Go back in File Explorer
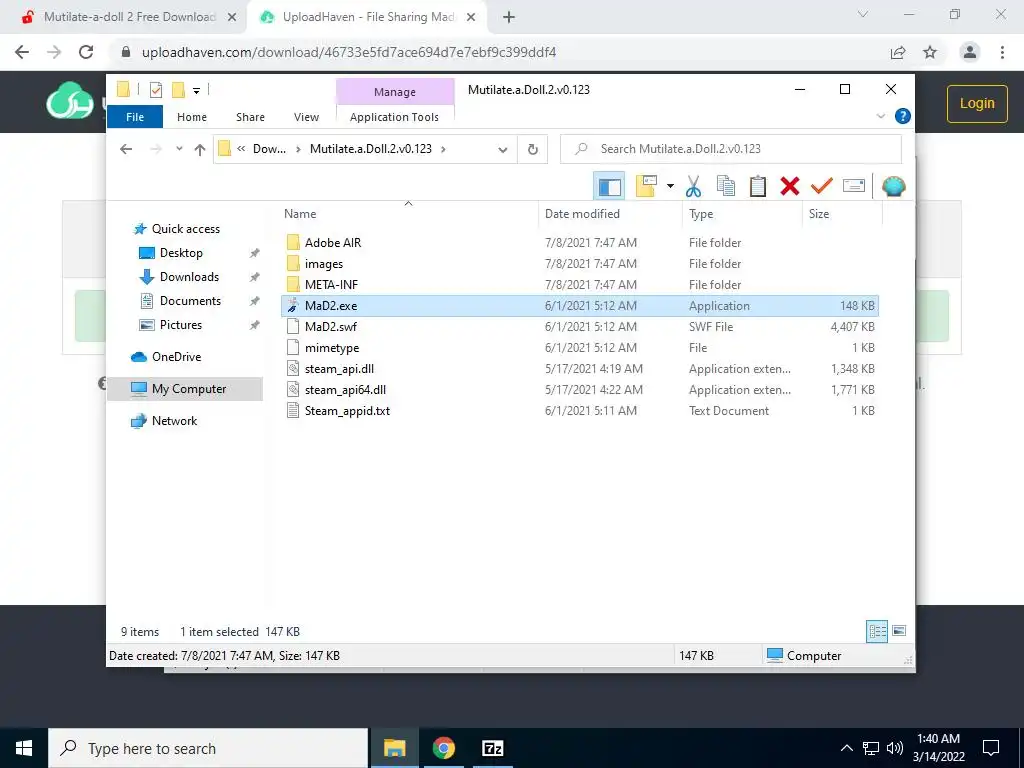 126,149
